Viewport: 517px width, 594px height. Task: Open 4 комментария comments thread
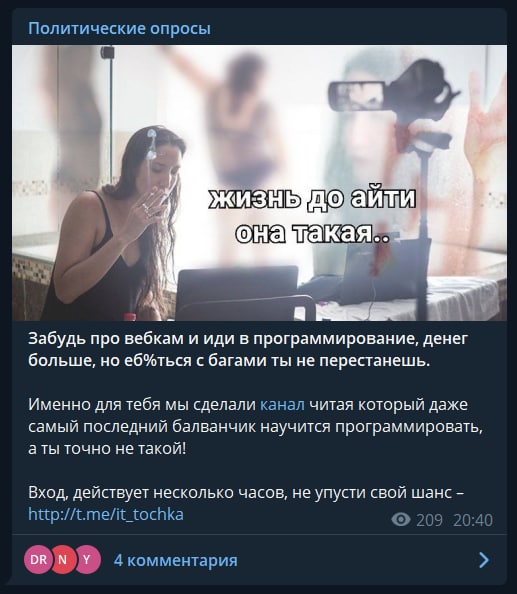(x=175, y=560)
